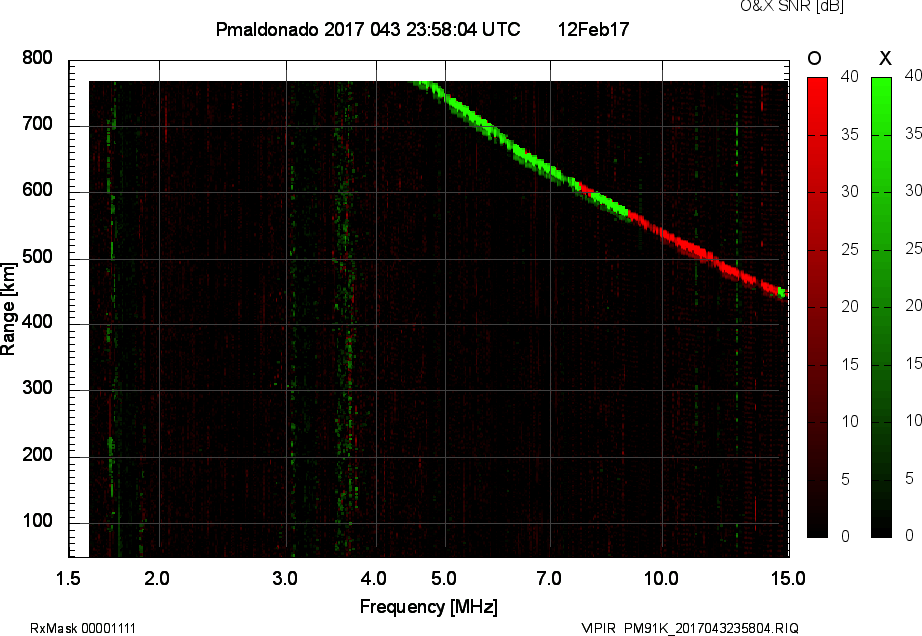Click the 'RxMask 00001111' text
Viewport: 922px width, 636px height.
coord(83,628)
